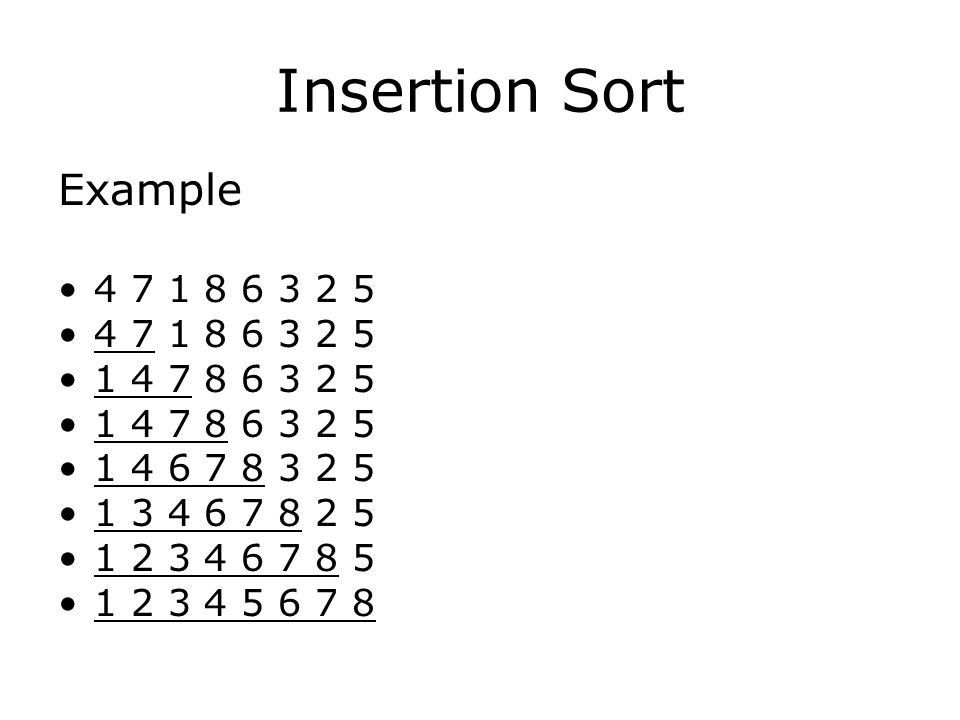960x720 pixels.
Task: Click the final 8 in the fully sorted row
Action: [363, 603]
